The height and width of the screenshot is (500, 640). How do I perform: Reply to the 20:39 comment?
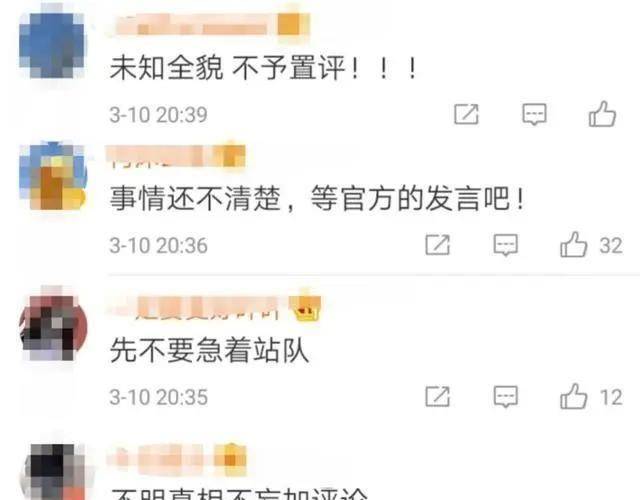click(534, 114)
